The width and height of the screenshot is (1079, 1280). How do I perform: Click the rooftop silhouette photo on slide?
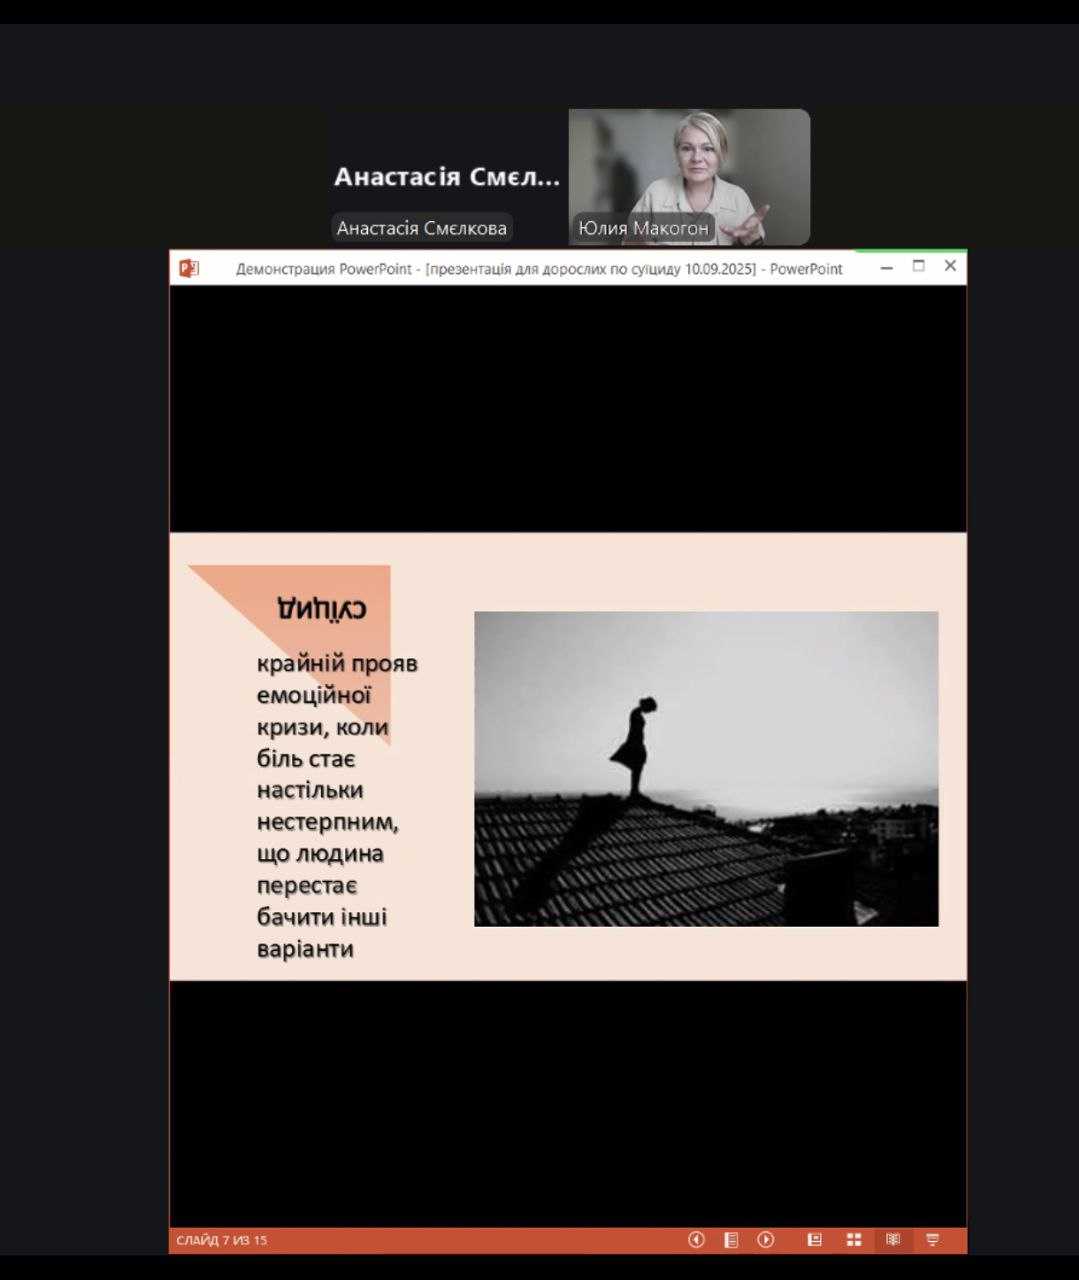click(706, 768)
